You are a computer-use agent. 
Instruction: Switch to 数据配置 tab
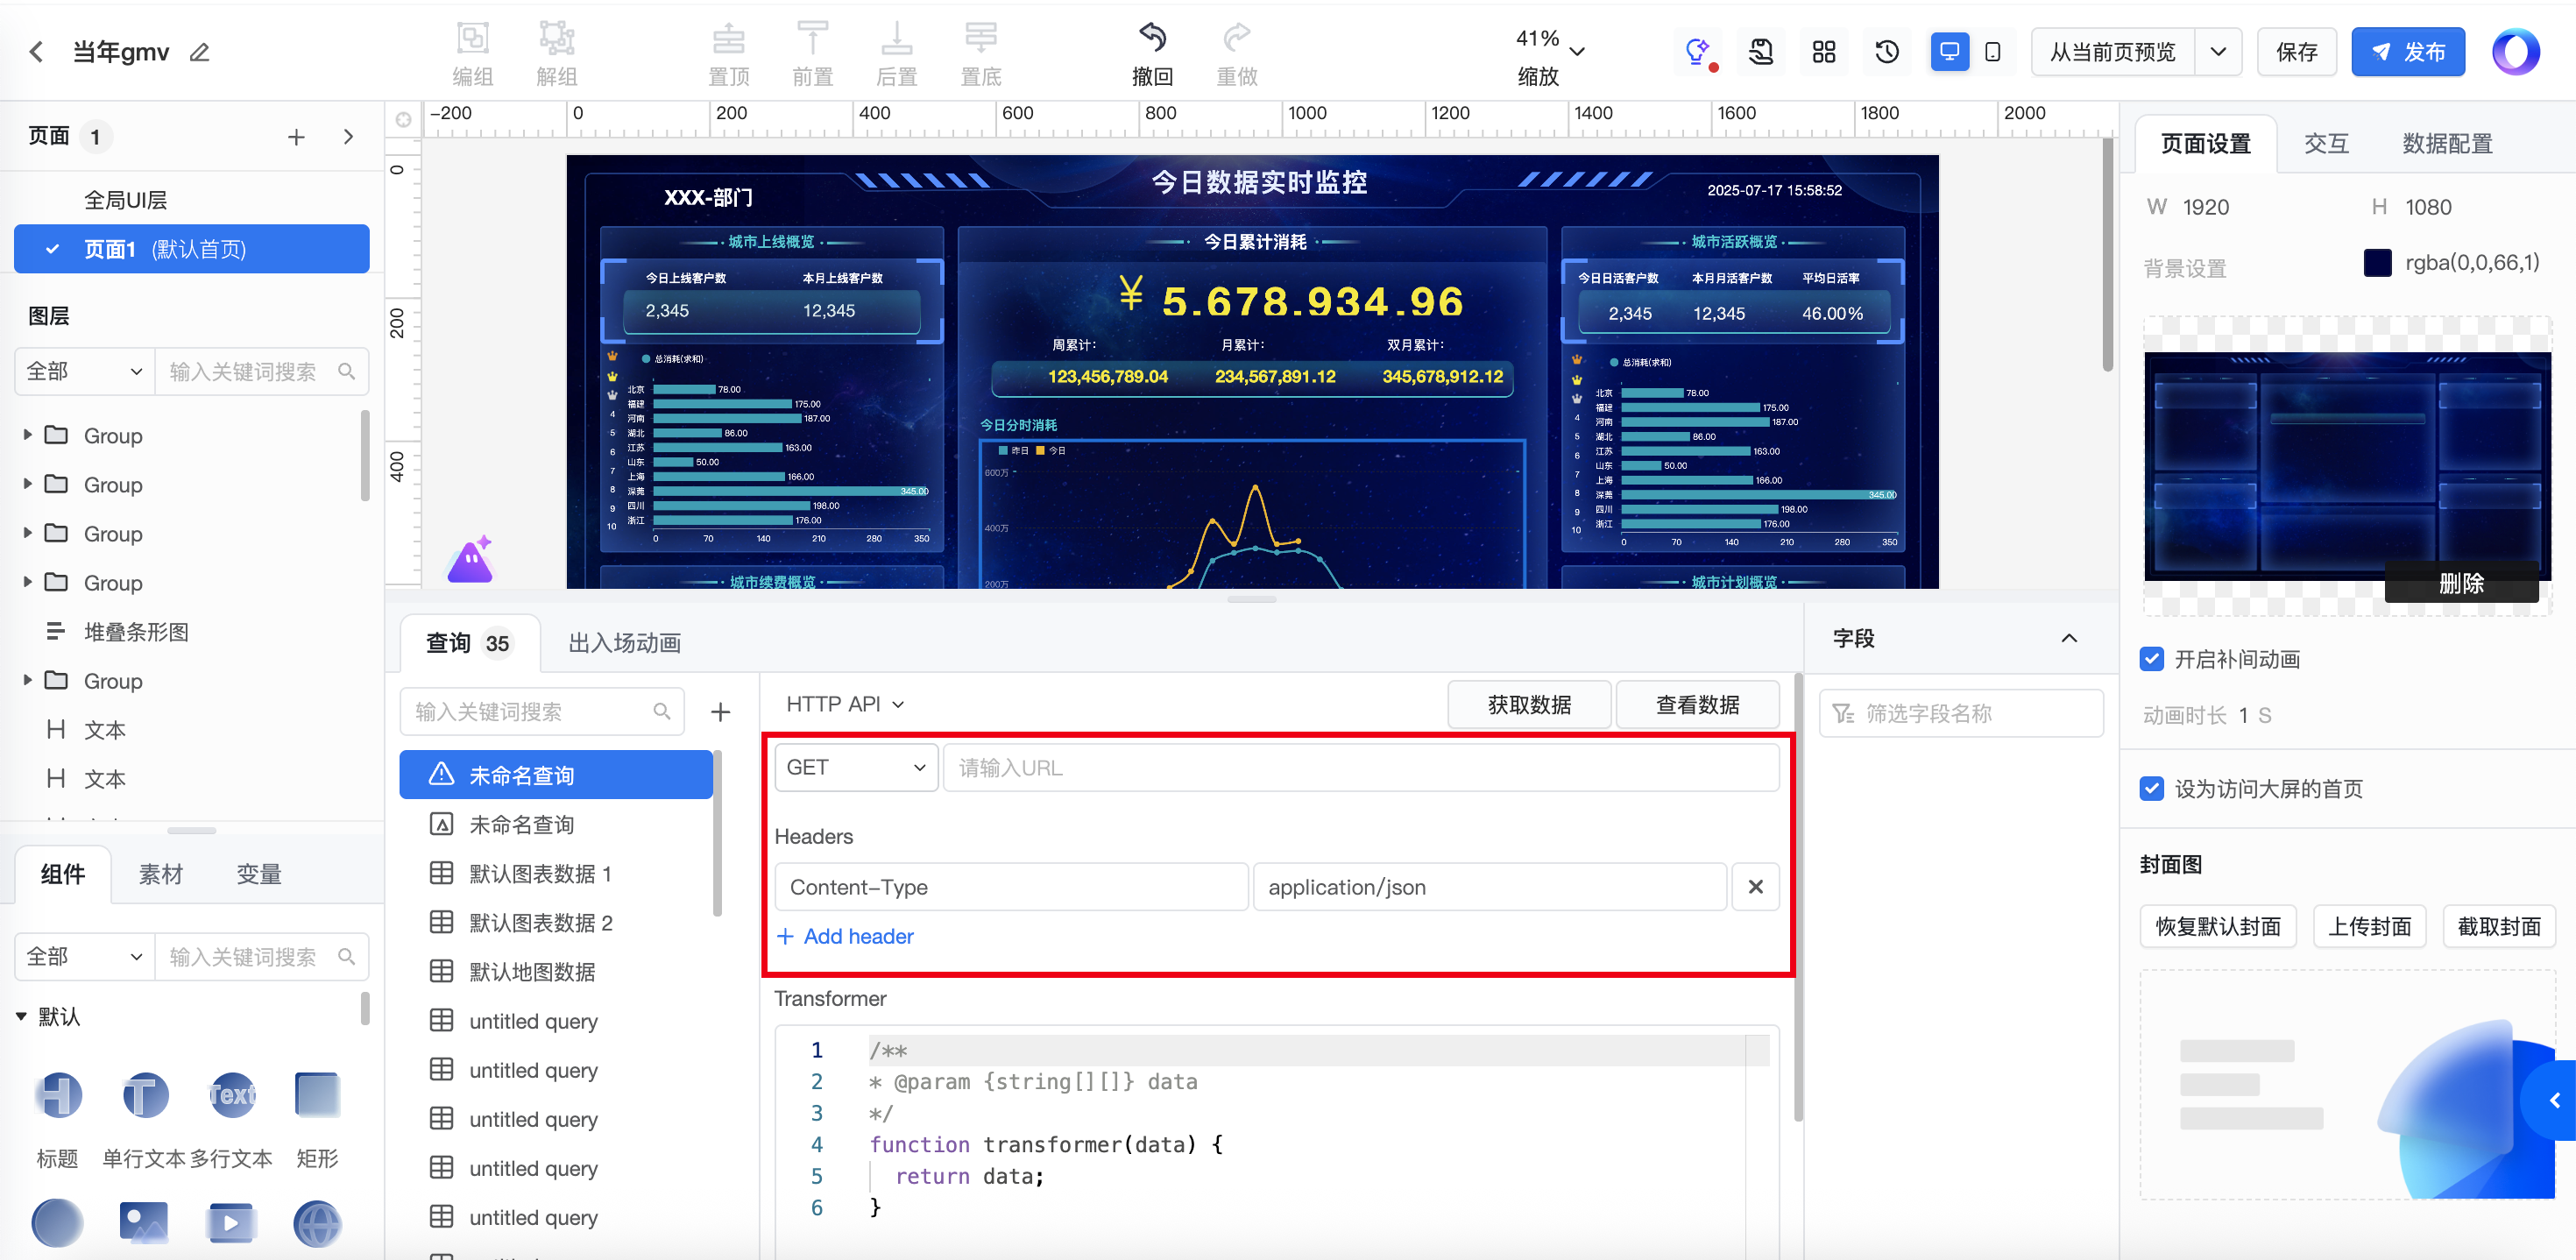2446,144
